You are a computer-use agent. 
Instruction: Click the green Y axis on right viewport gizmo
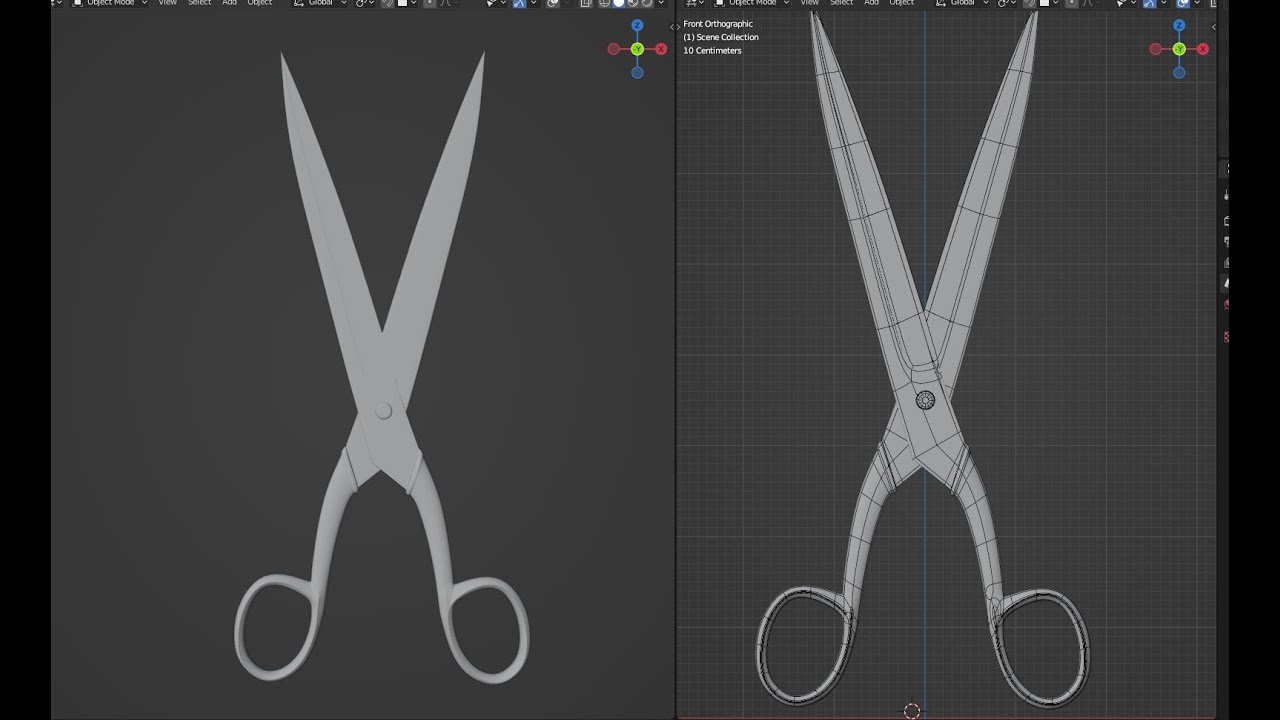(1179, 49)
